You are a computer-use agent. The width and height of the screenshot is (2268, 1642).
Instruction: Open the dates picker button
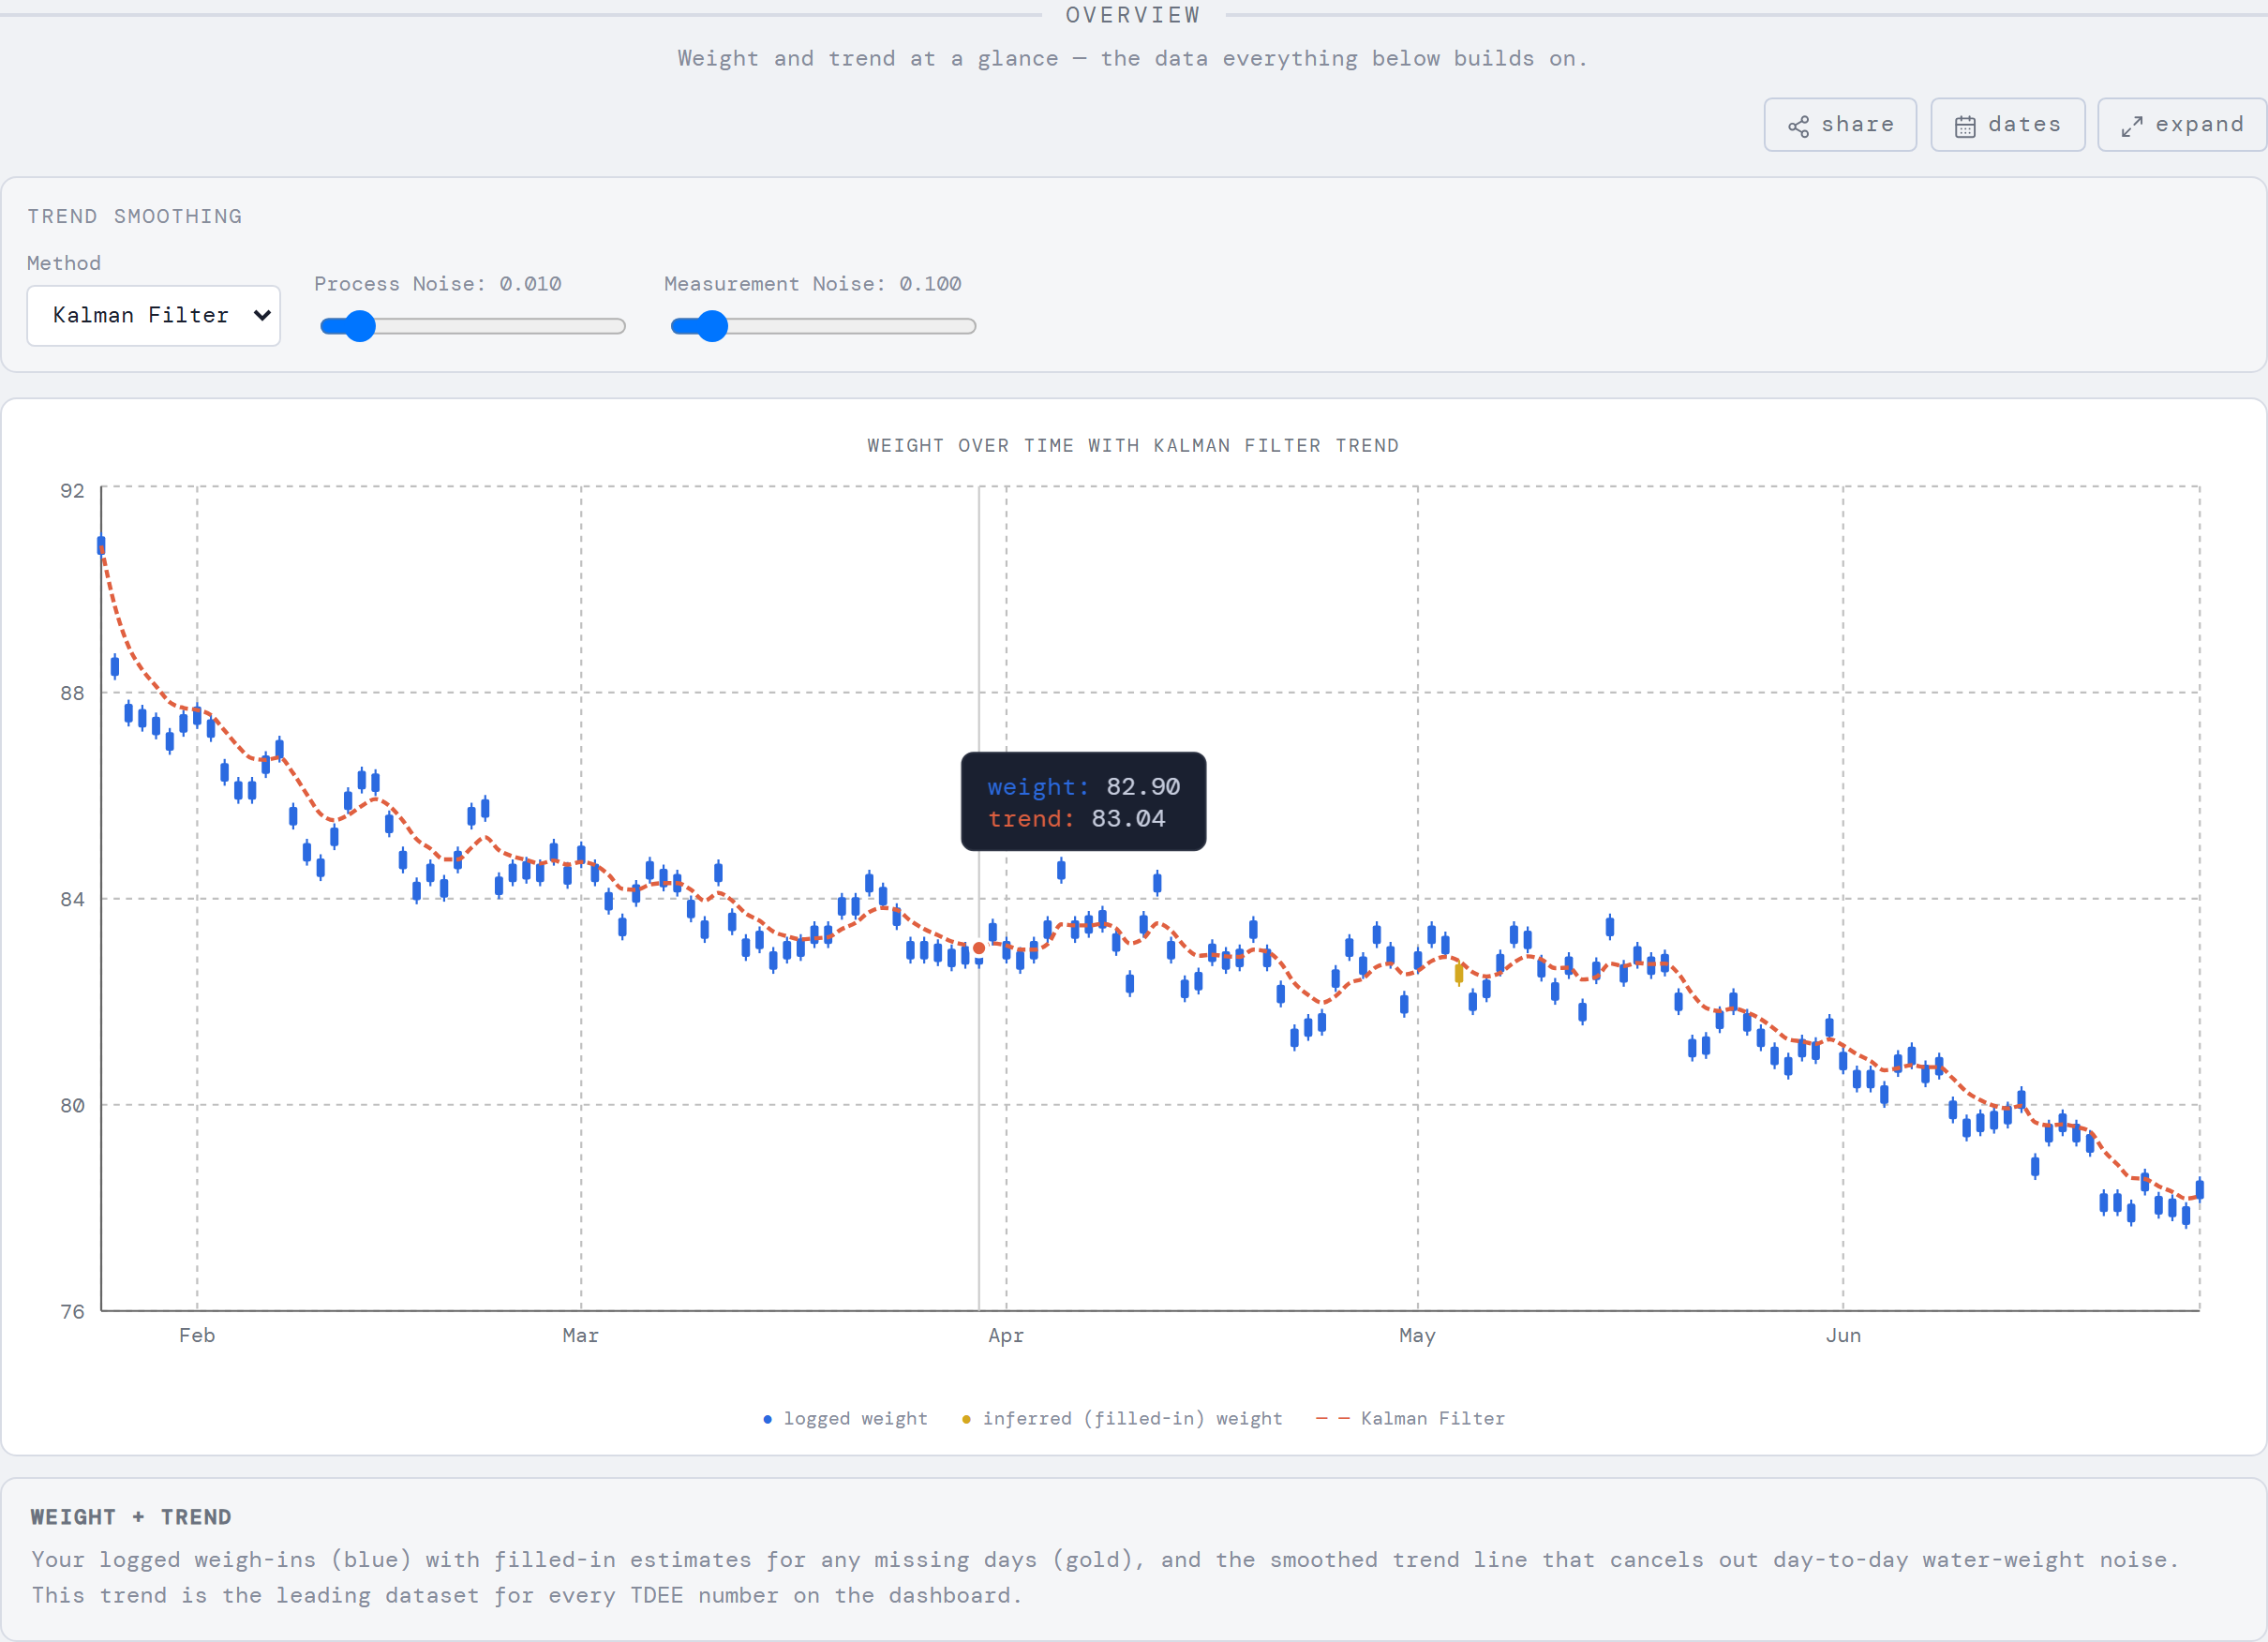tap(2007, 125)
